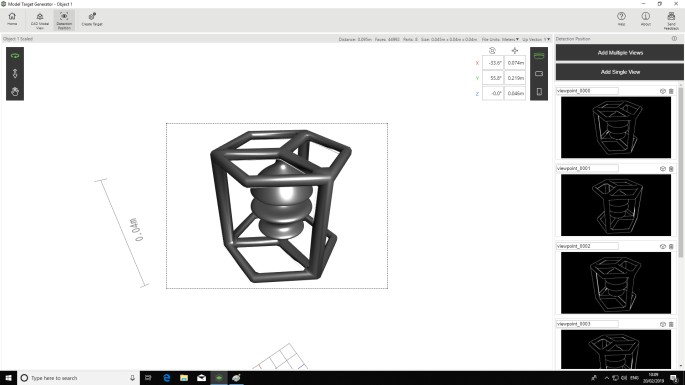The width and height of the screenshot is (685, 385).
Task: Delete viewpoint_0000 with trash icon
Action: (x=671, y=91)
